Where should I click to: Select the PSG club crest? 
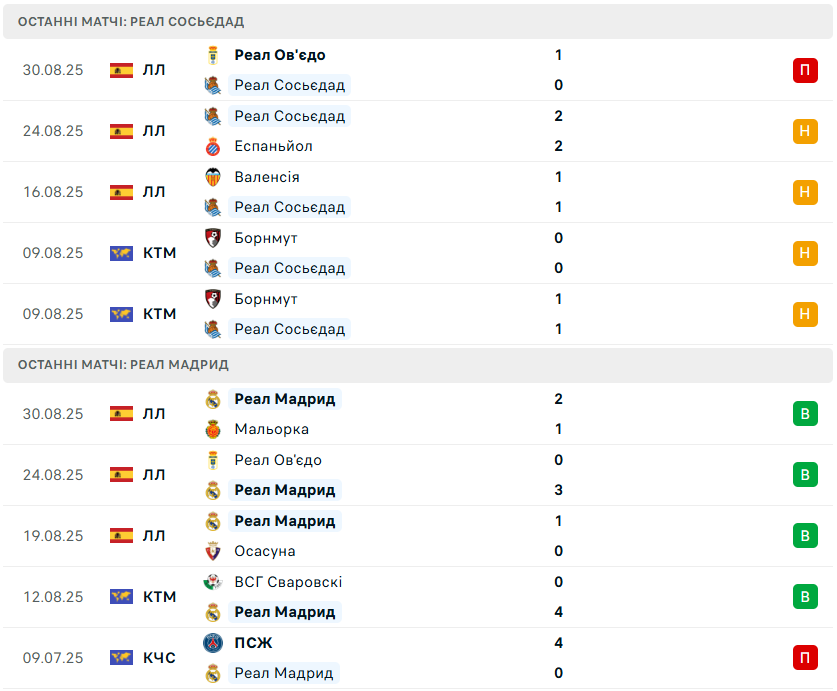click(x=213, y=643)
